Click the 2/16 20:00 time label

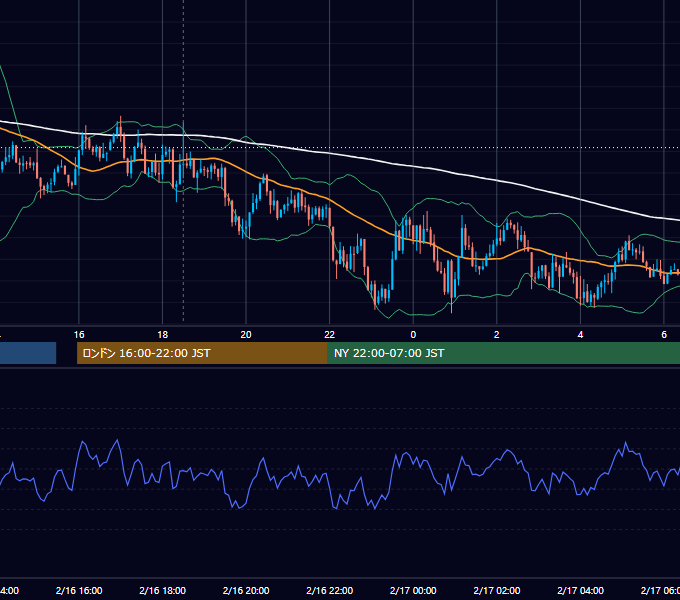click(x=246, y=590)
